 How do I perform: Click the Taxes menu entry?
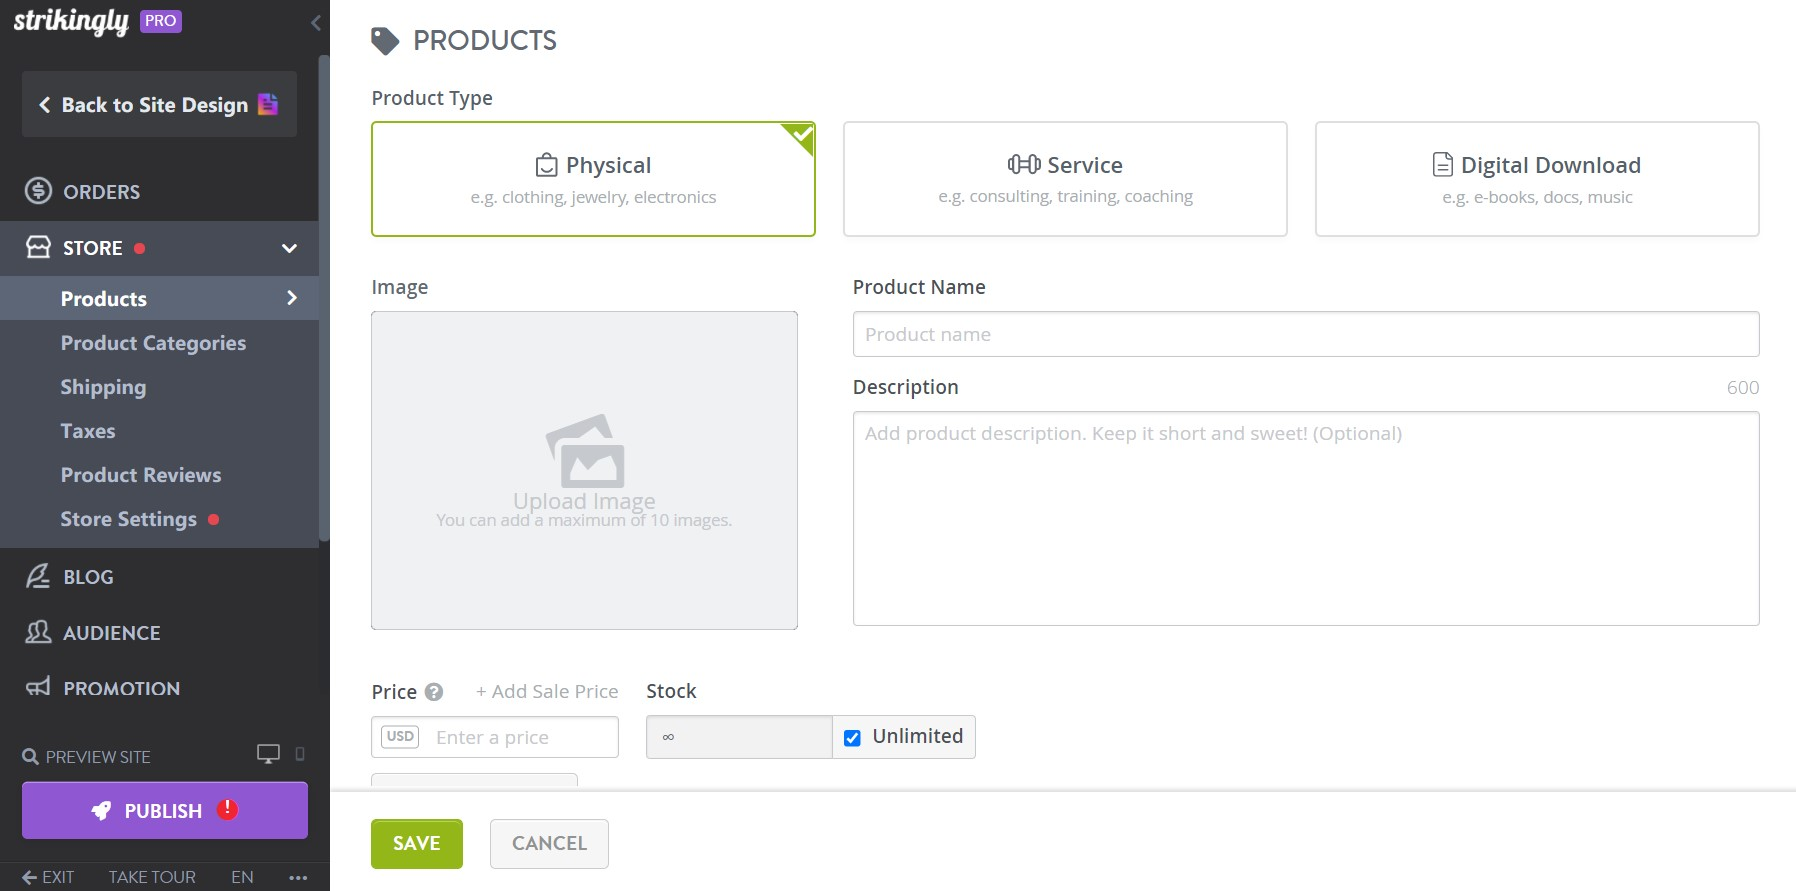click(88, 431)
